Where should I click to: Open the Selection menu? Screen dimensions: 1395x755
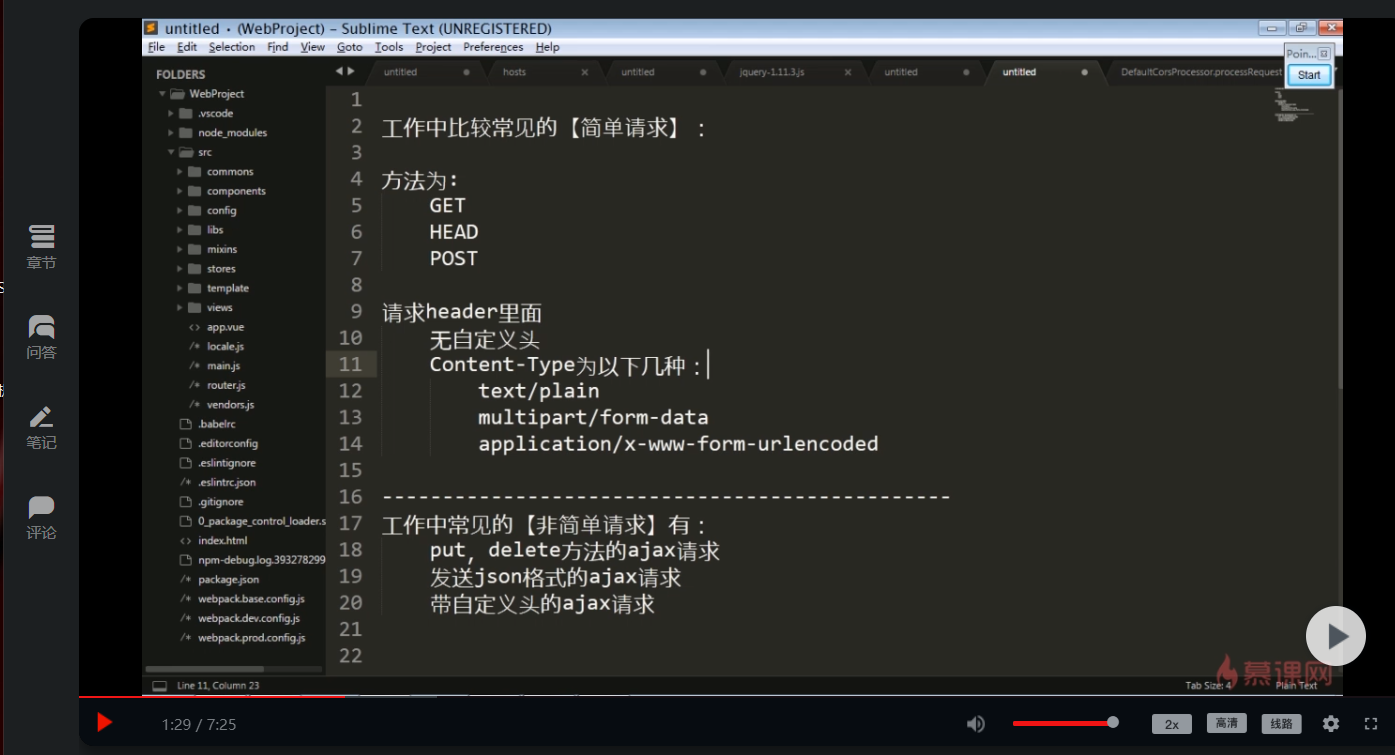click(x=232, y=47)
